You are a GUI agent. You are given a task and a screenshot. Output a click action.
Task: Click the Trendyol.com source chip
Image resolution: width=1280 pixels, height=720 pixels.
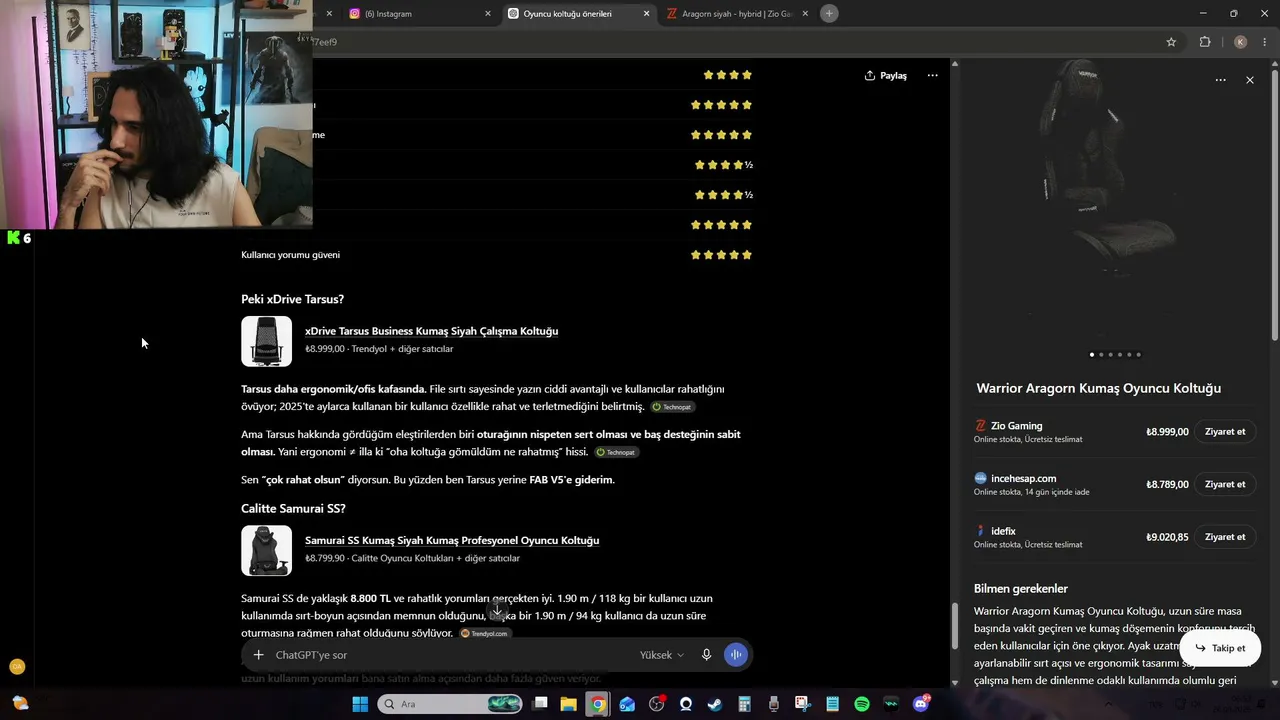[484, 634]
